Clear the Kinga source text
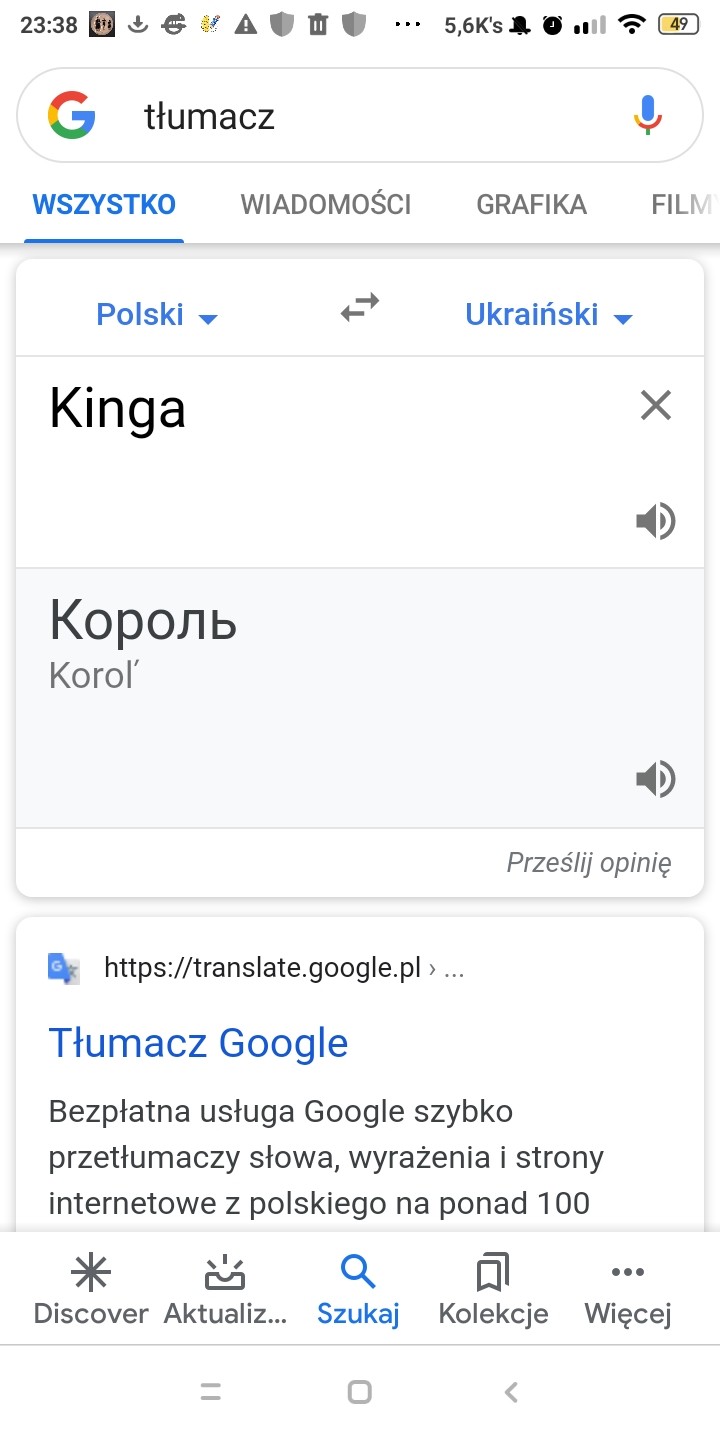Image resolution: width=720 pixels, height=1440 pixels. pos(656,406)
